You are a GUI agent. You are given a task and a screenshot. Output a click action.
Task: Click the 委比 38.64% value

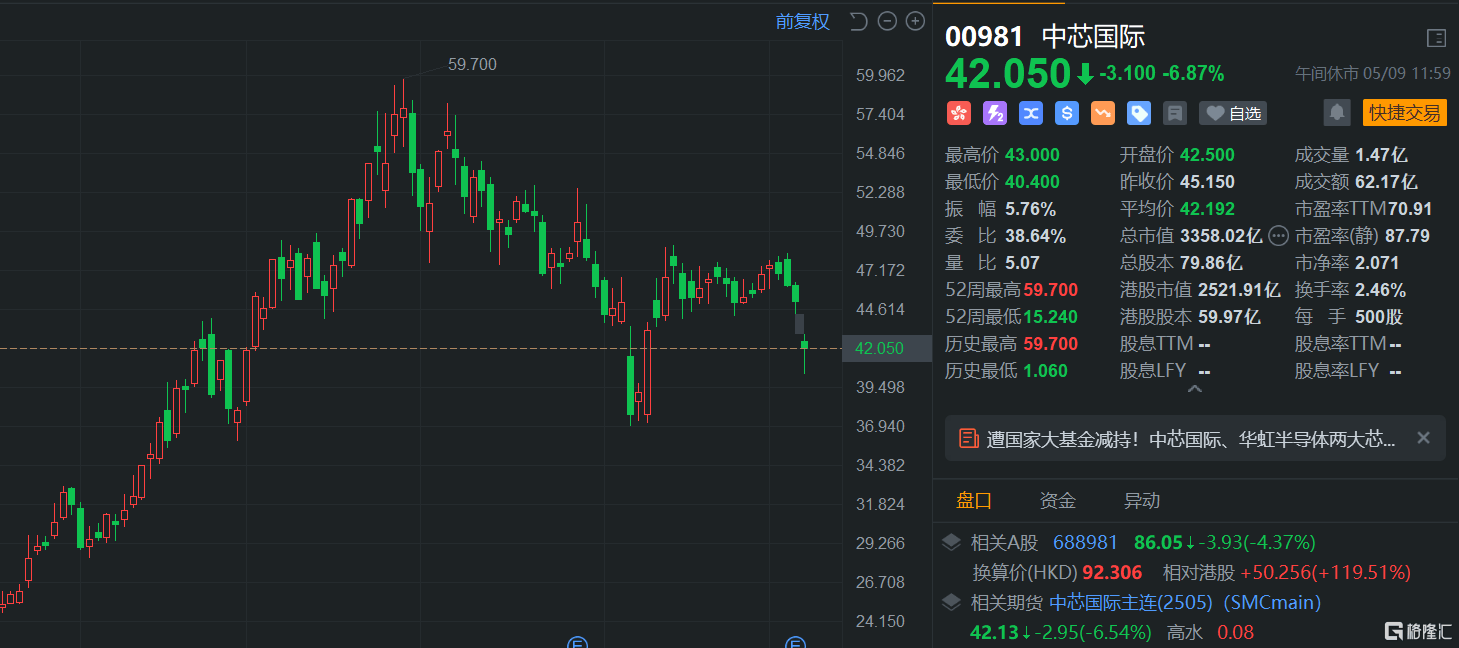[x=1035, y=236]
